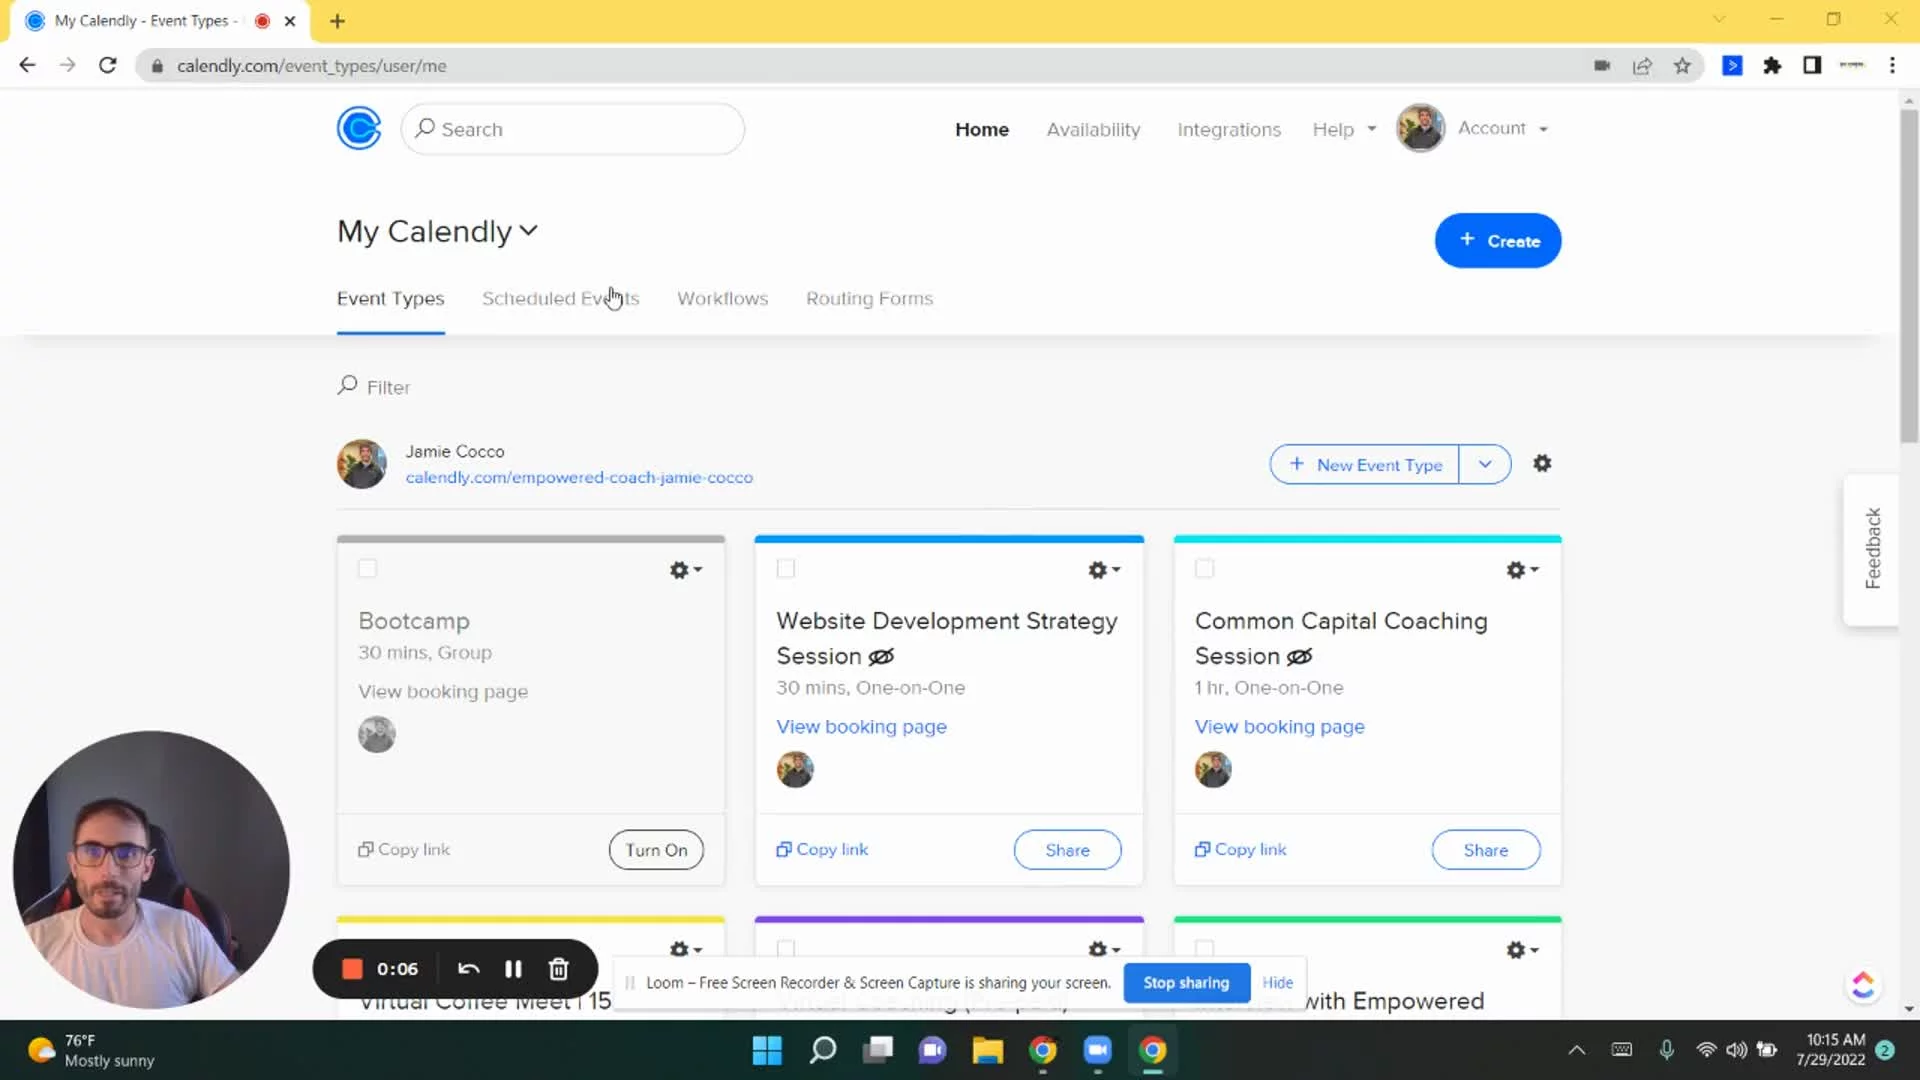Switch to Scheduled Events tab
The image size is (1920, 1080).
point(560,299)
